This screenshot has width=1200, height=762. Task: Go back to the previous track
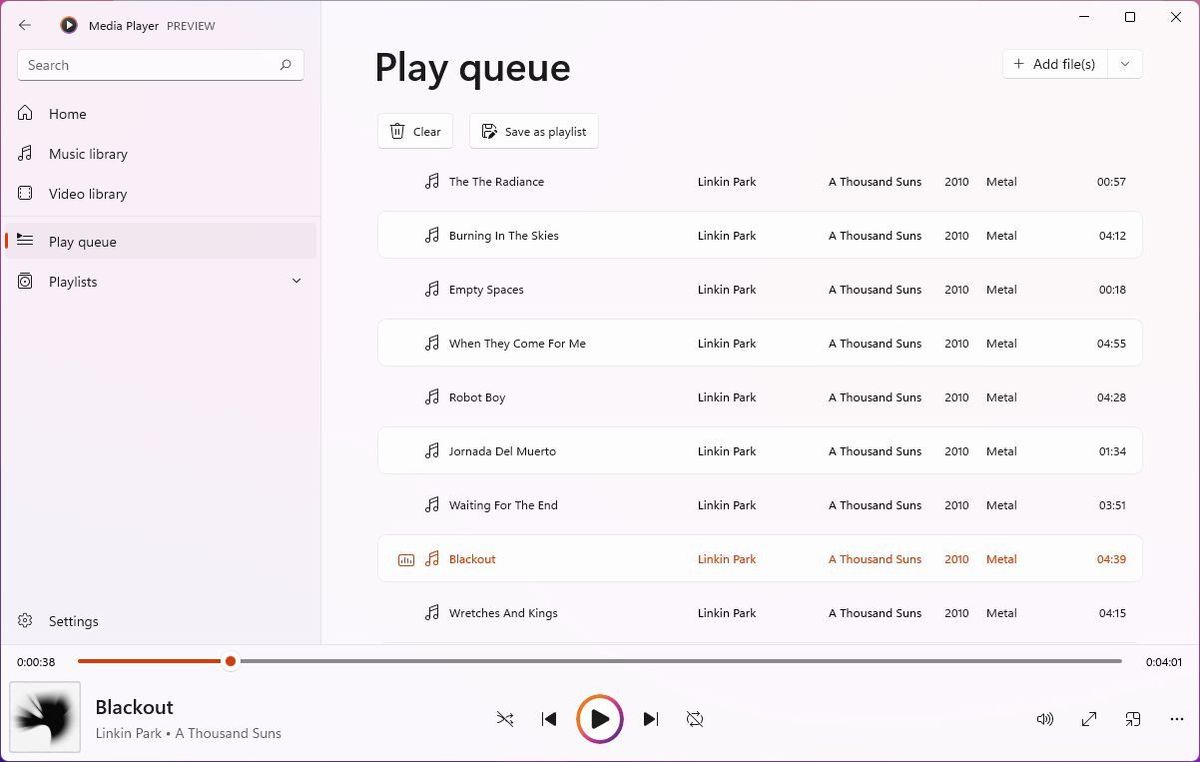[549, 719]
